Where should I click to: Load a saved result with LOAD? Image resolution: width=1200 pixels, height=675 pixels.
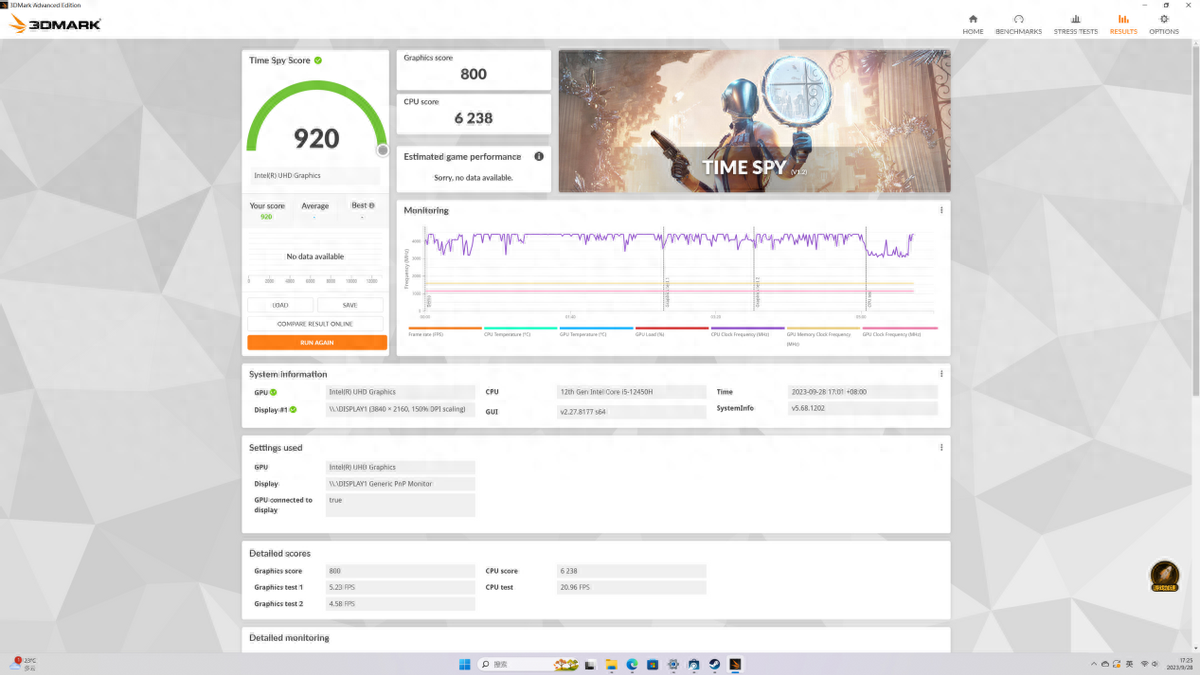tap(280, 305)
